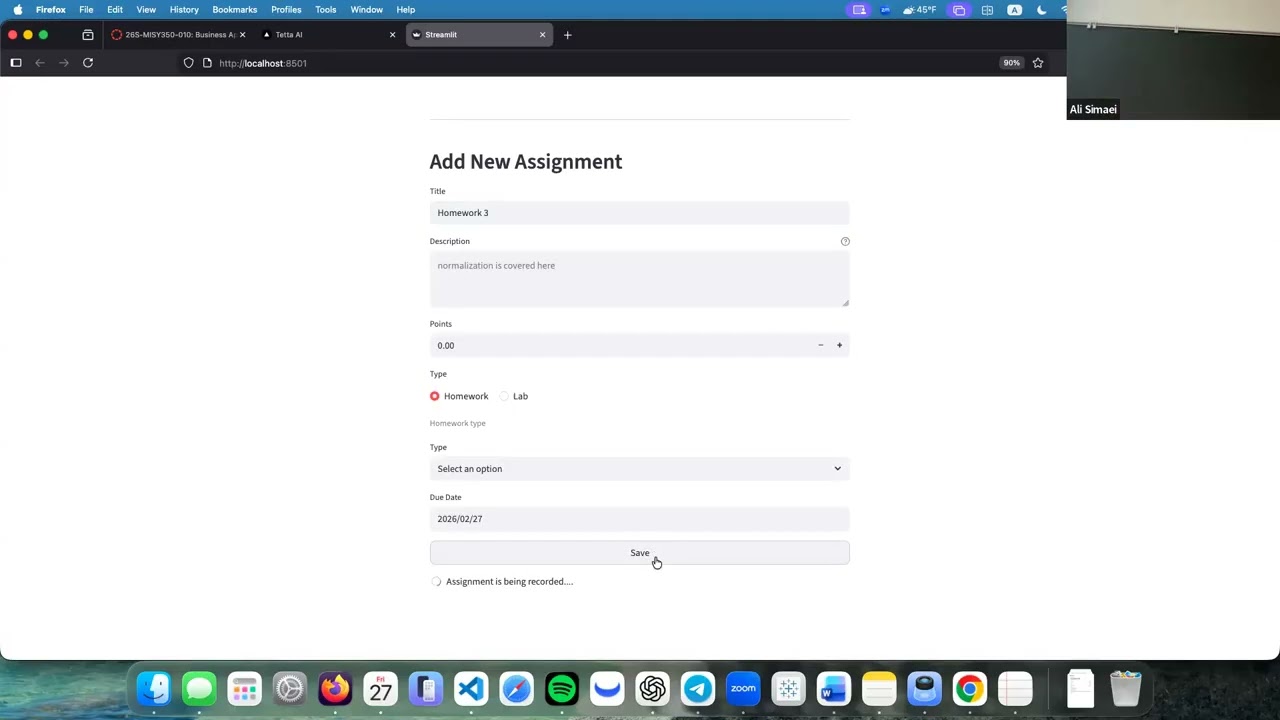The height and width of the screenshot is (720, 1280).
Task: Open the Due Date picker field
Action: pyautogui.click(x=640, y=519)
